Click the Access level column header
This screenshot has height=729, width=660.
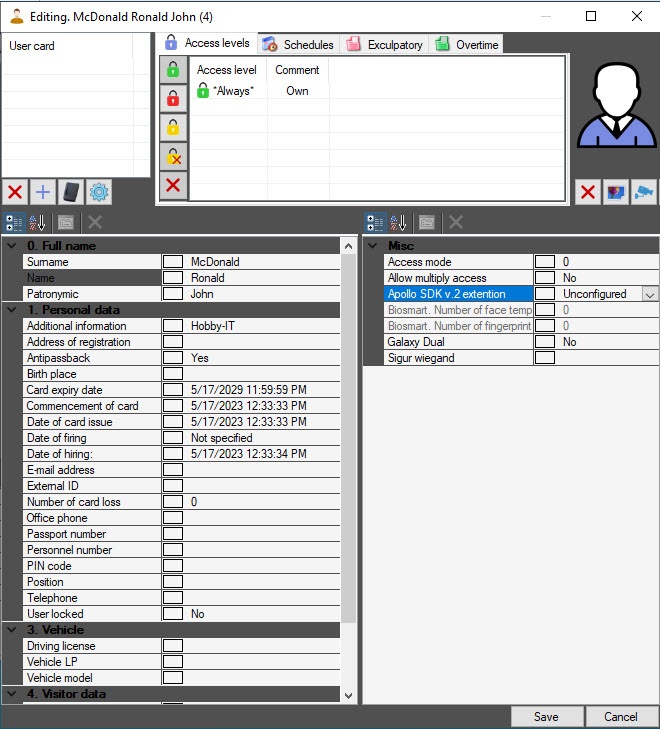coord(227,70)
